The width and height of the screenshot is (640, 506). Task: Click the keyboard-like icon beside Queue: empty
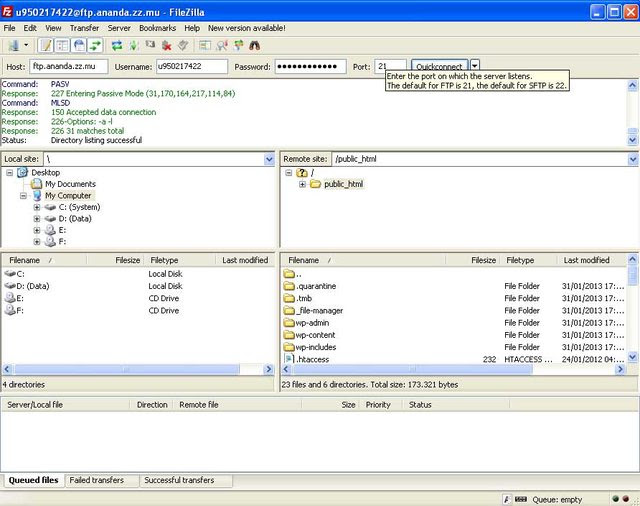point(521,499)
